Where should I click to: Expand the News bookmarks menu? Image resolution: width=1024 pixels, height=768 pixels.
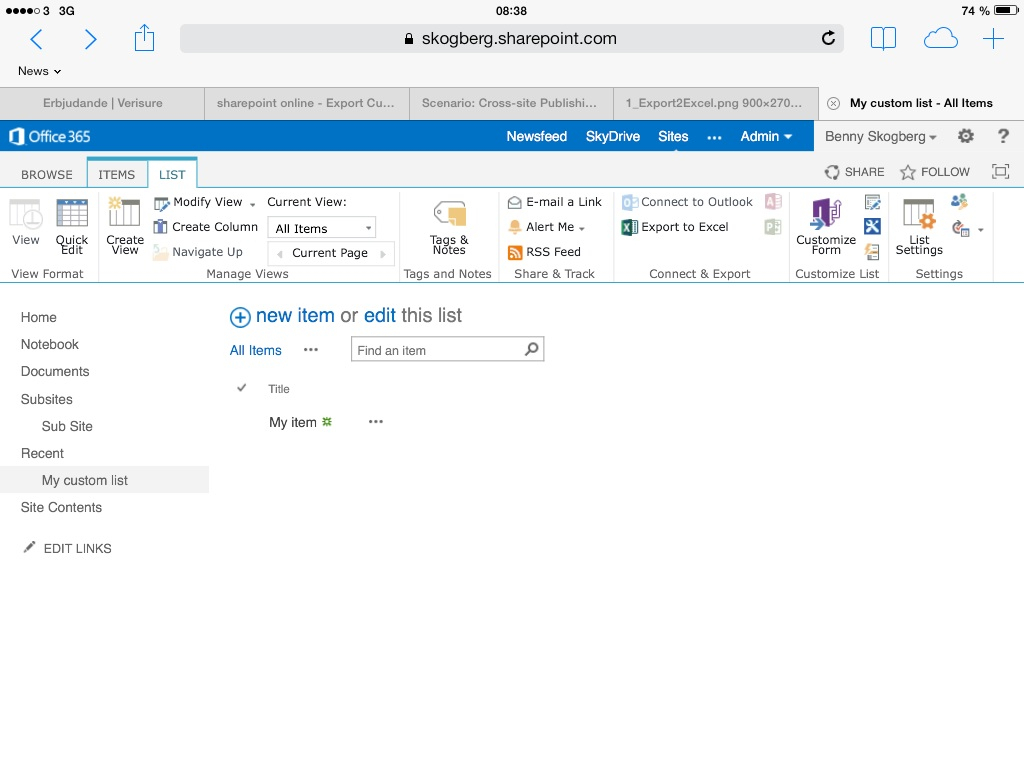coord(38,71)
